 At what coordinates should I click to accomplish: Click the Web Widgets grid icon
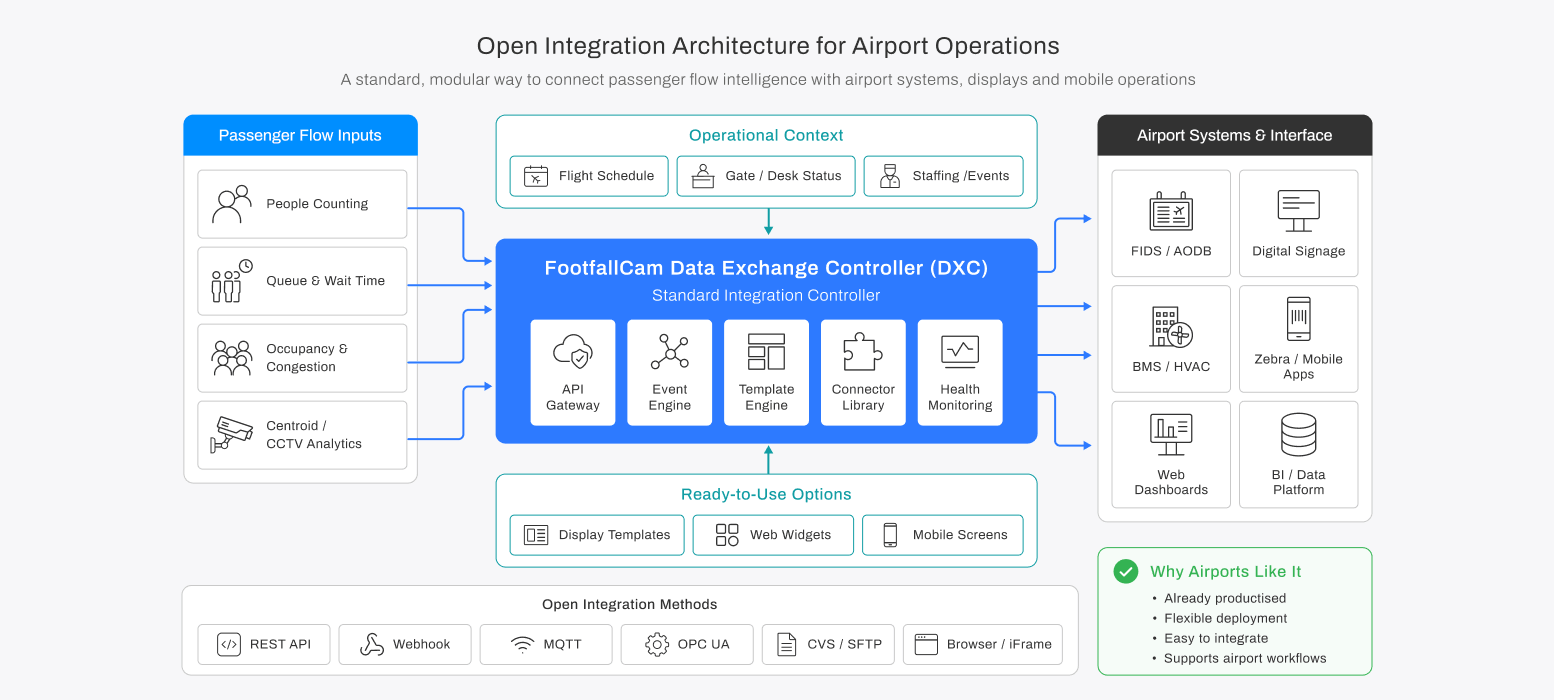727,535
